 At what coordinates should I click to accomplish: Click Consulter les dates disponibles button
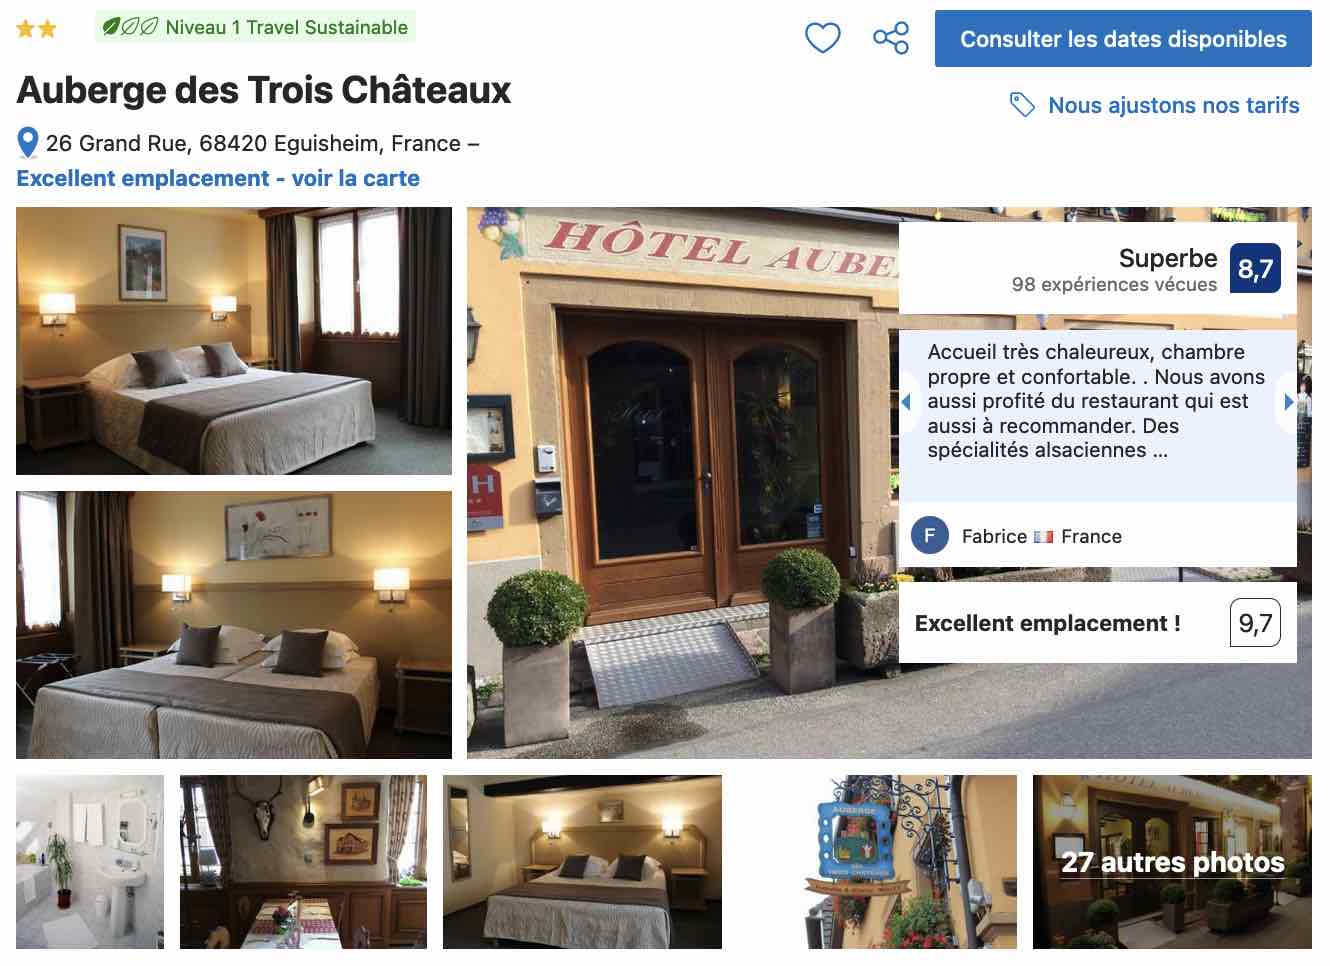(x=1123, y=39)
